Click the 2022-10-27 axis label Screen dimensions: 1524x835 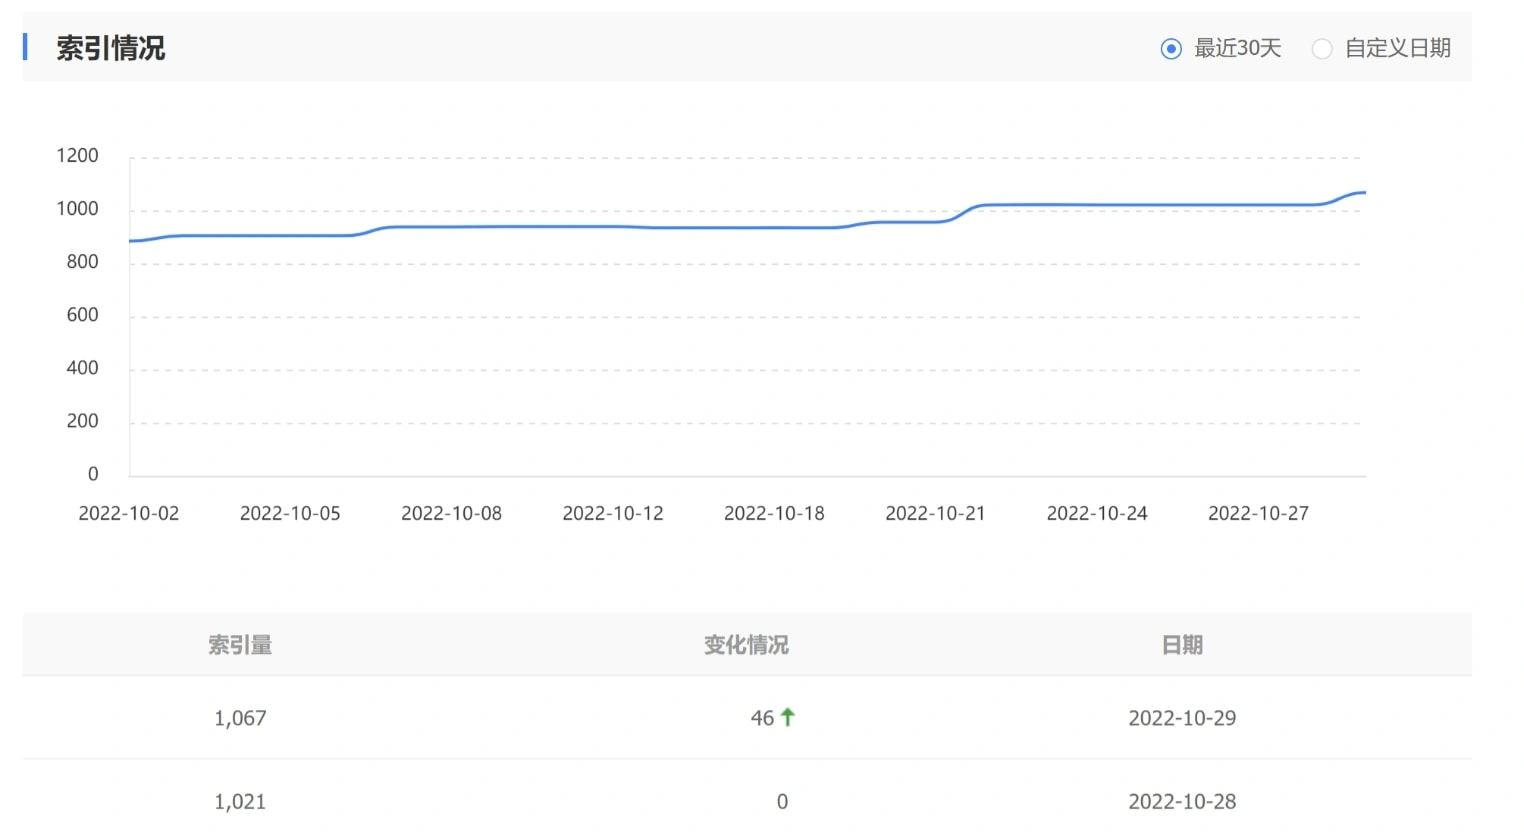click(x=1258, y=513)
